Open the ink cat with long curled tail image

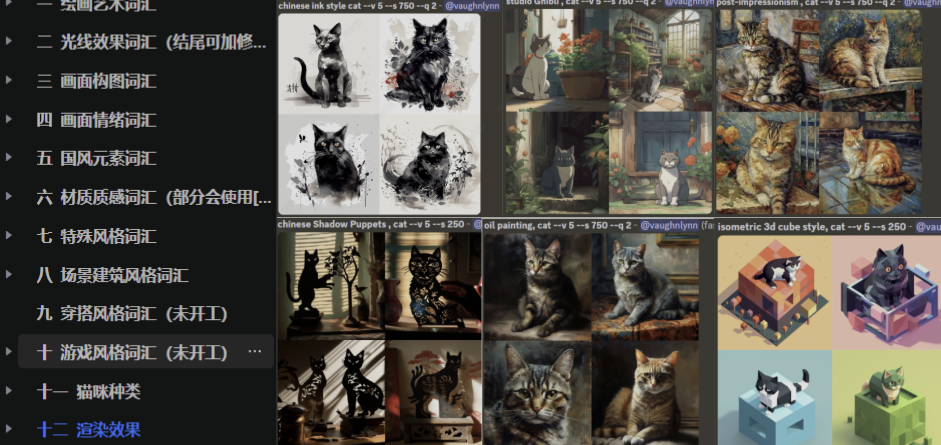tap(328, 64)
